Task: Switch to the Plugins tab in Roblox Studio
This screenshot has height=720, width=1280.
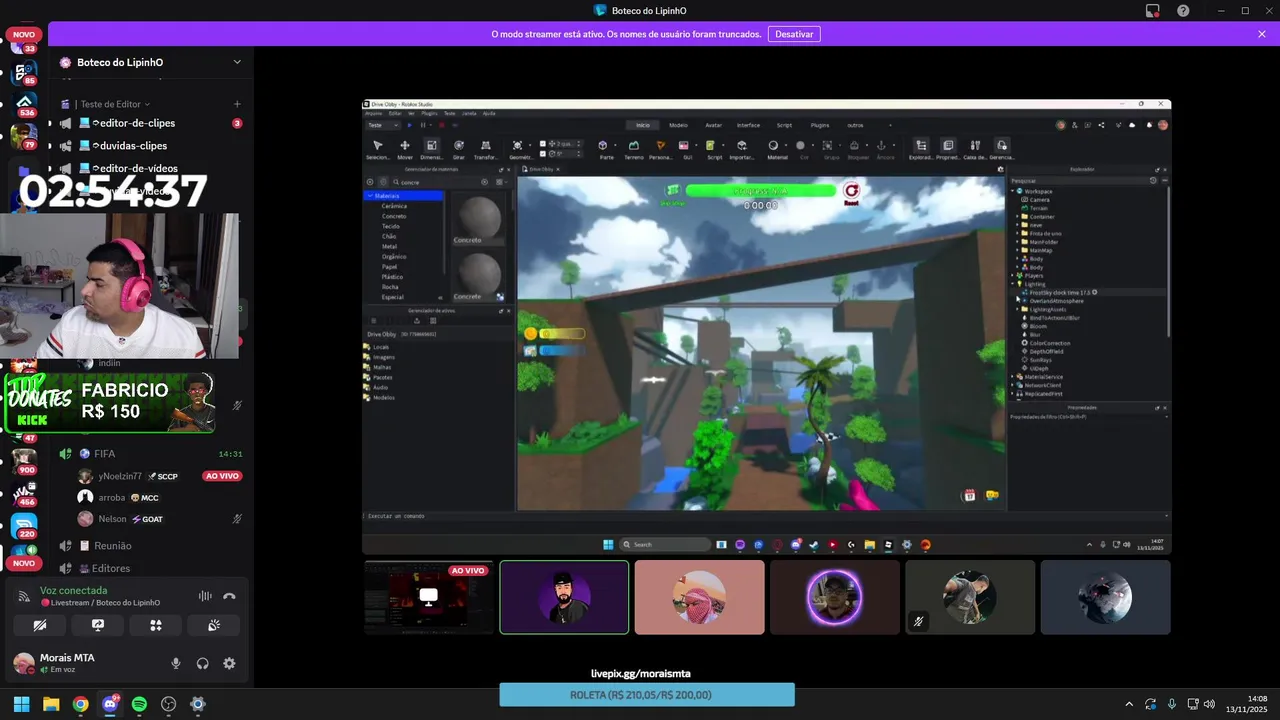Action: click(820, 125)
